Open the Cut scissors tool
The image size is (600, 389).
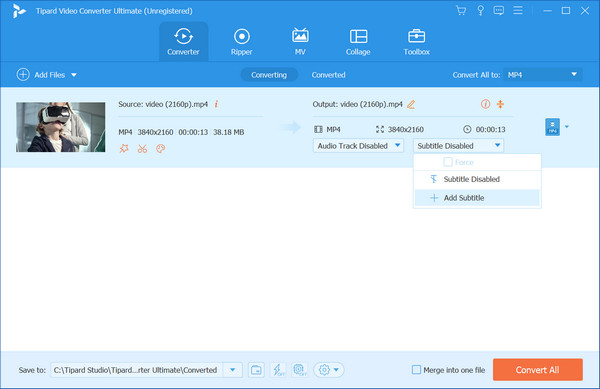pyautogui.click(x=142, y=148)
